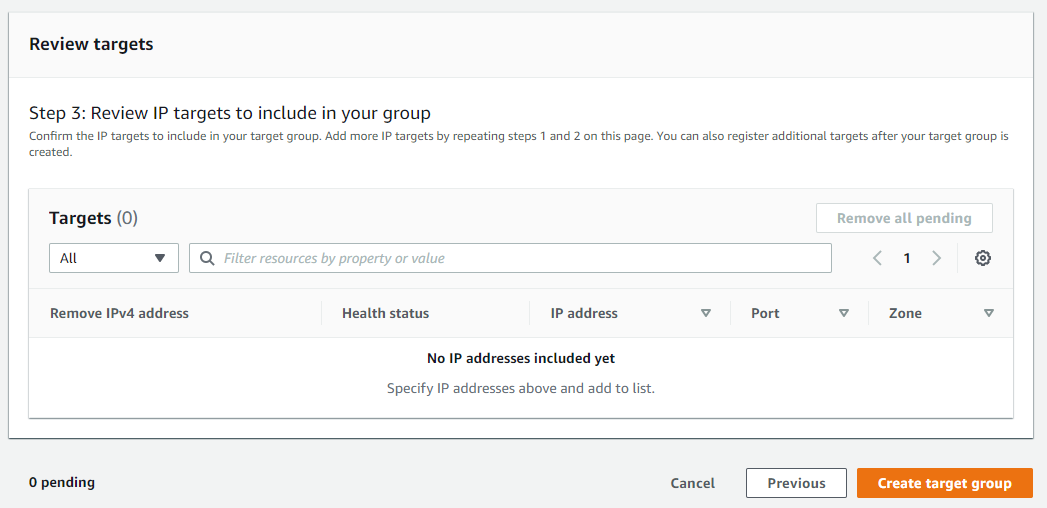Go back with the Previous button
This screenshot has width=1047, height=508.
[796, 483]
